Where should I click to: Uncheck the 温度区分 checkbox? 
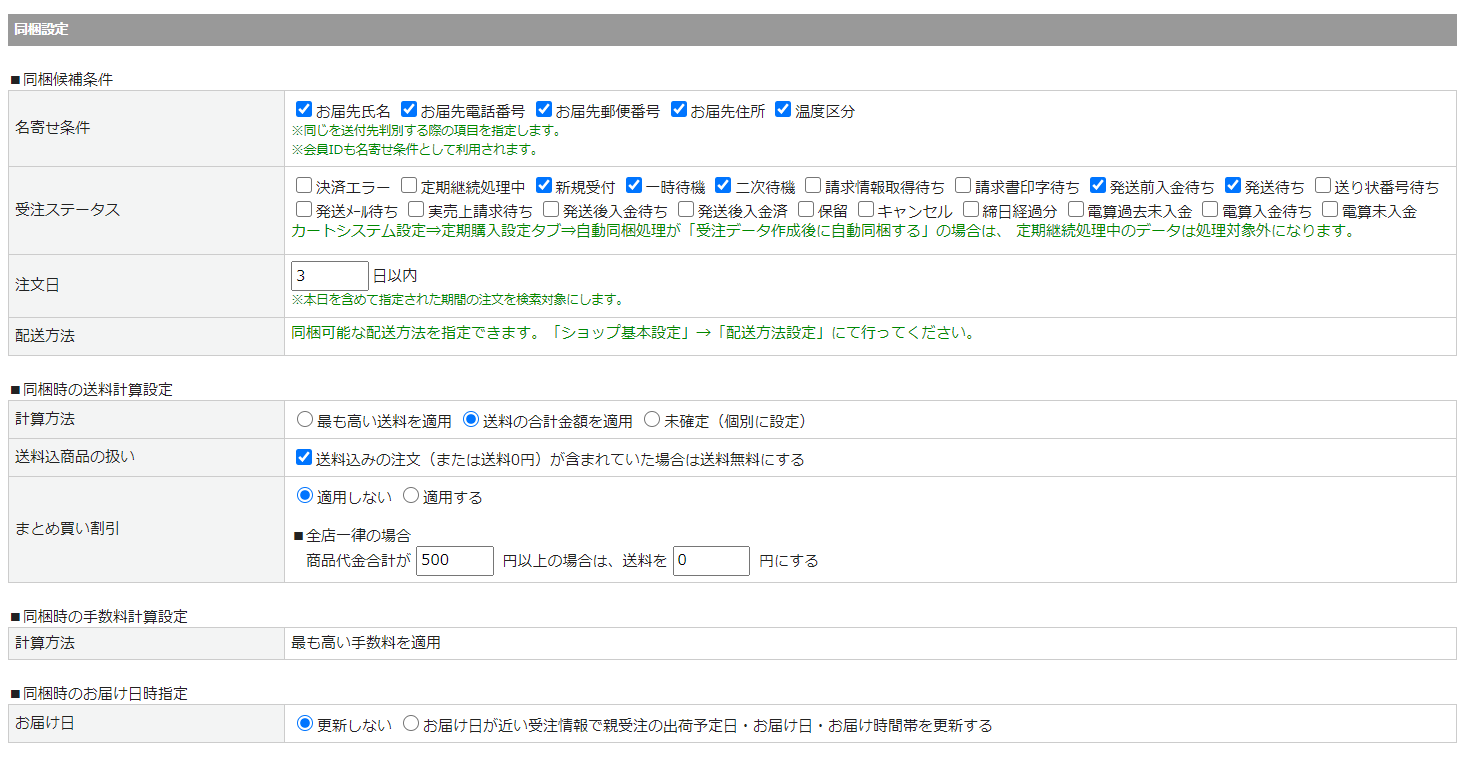783,110
